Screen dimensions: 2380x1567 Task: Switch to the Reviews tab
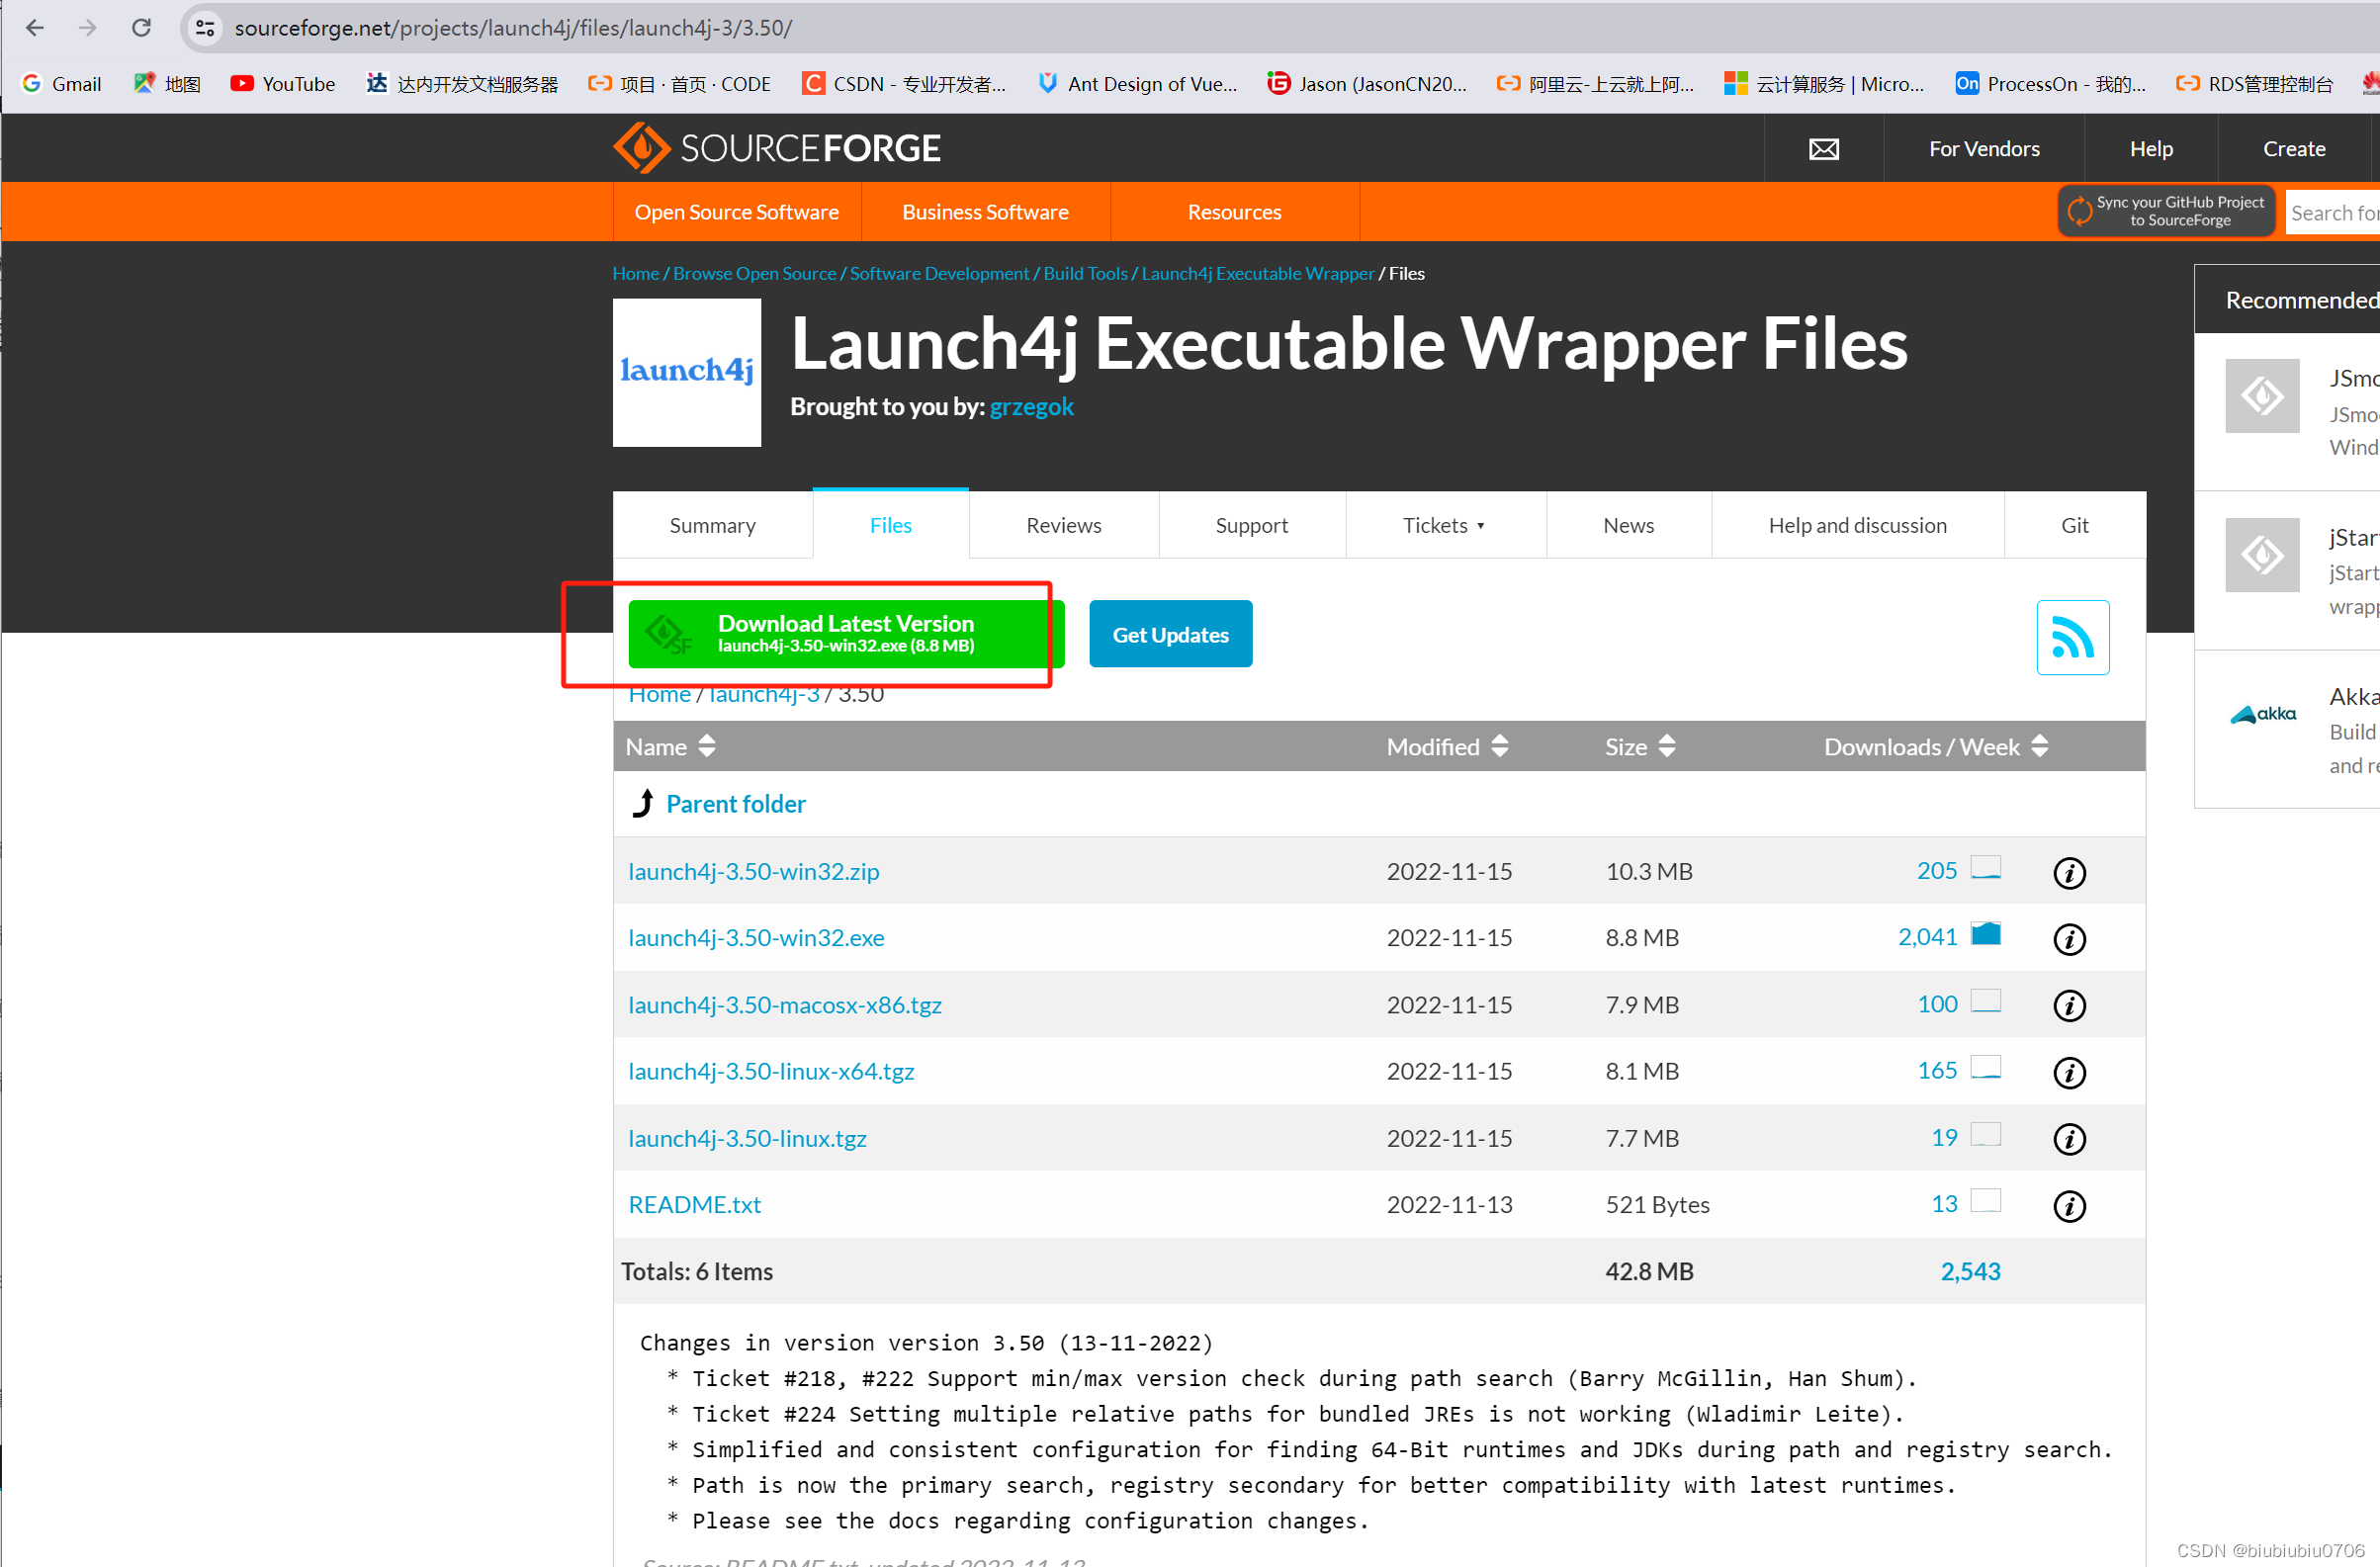[1063, 525]
